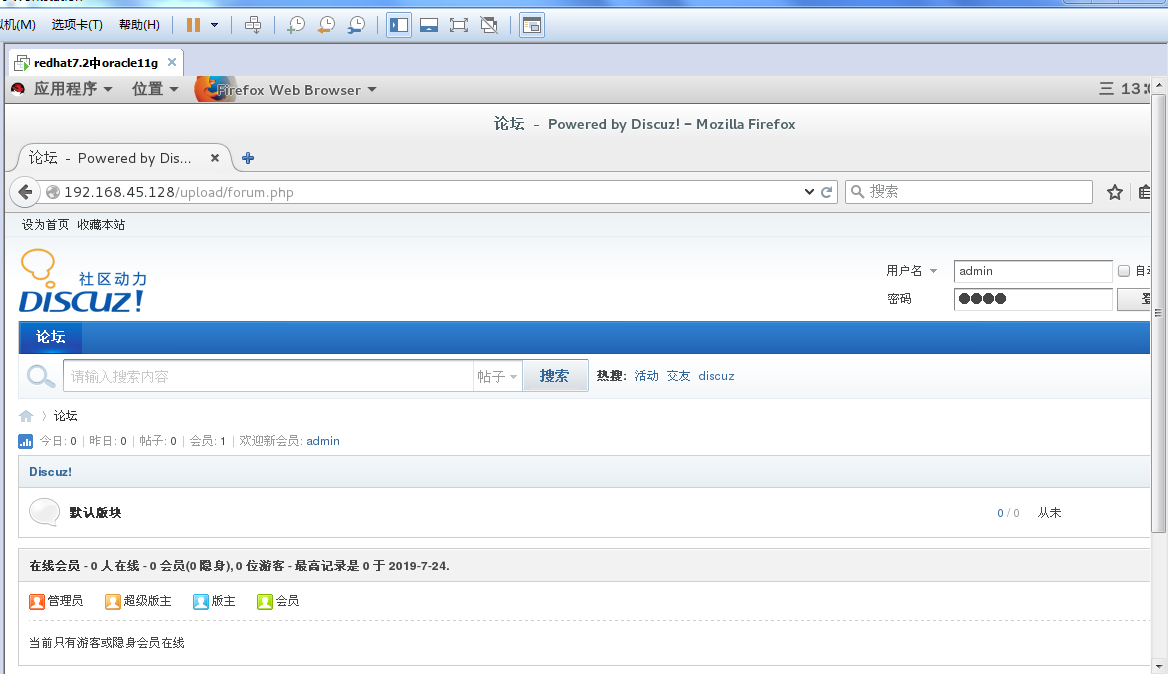Expand the 帖子 search type dropdown
Viewport: 1168px width, 674px height.
[x=497, y=376]
